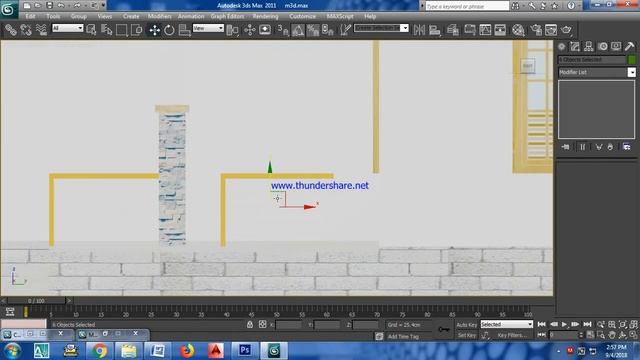Screen dimensions: 640x360
Task: Open the Edit menu
Action: [x=30, y=16]
